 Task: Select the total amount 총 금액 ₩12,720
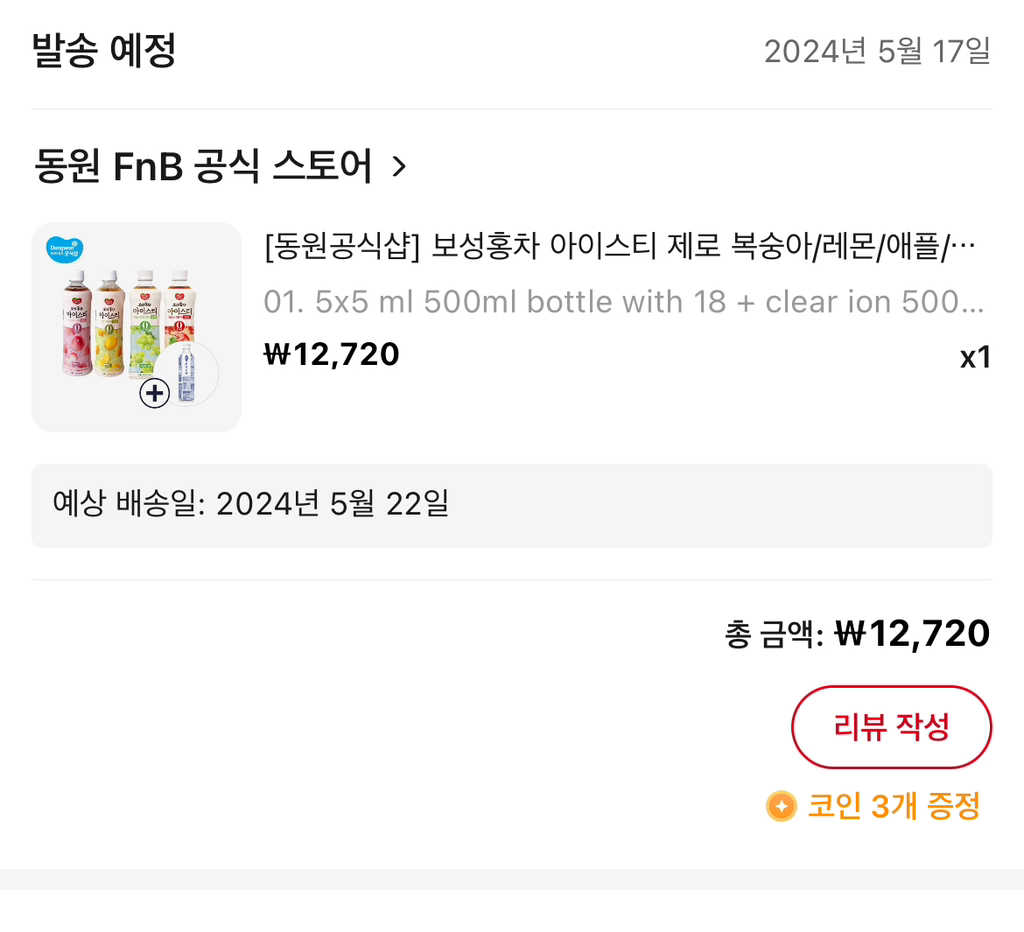[855, 632]
